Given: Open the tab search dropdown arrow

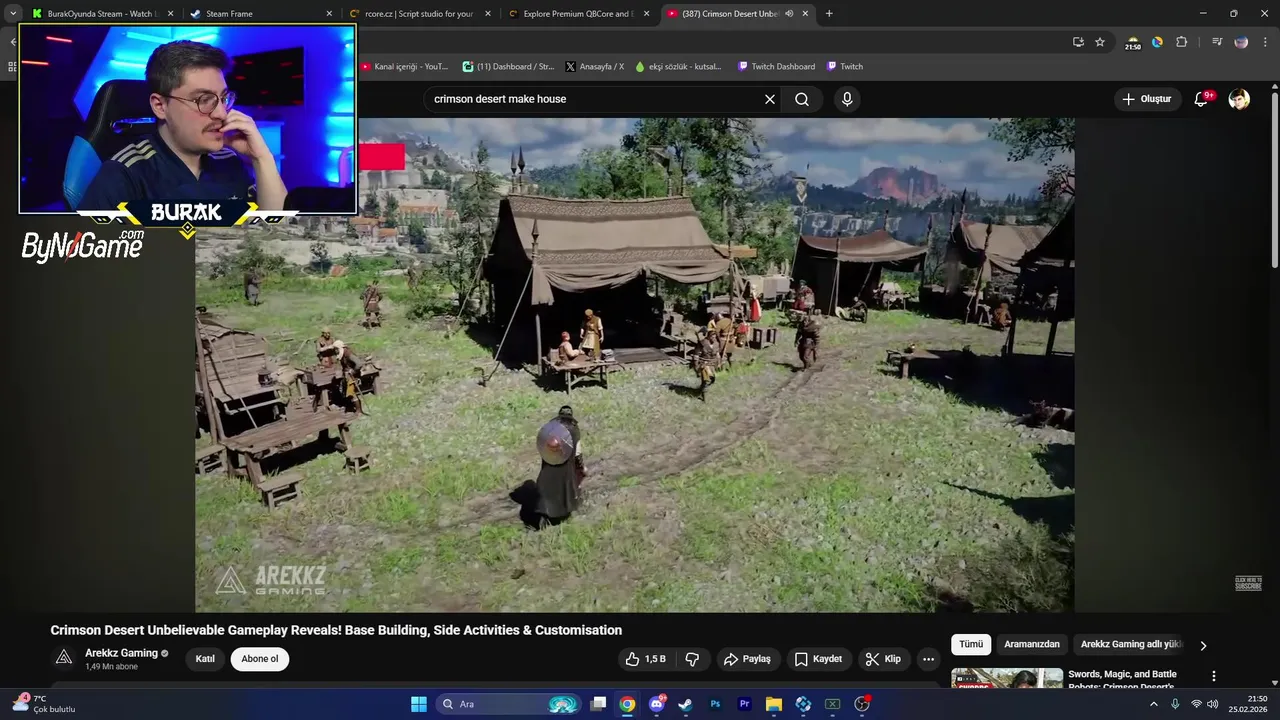Looking at the screenshot, I should (x=13, y=14).
